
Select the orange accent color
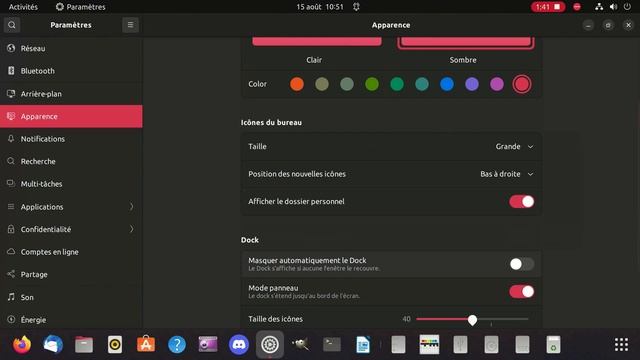coord(297,84)
